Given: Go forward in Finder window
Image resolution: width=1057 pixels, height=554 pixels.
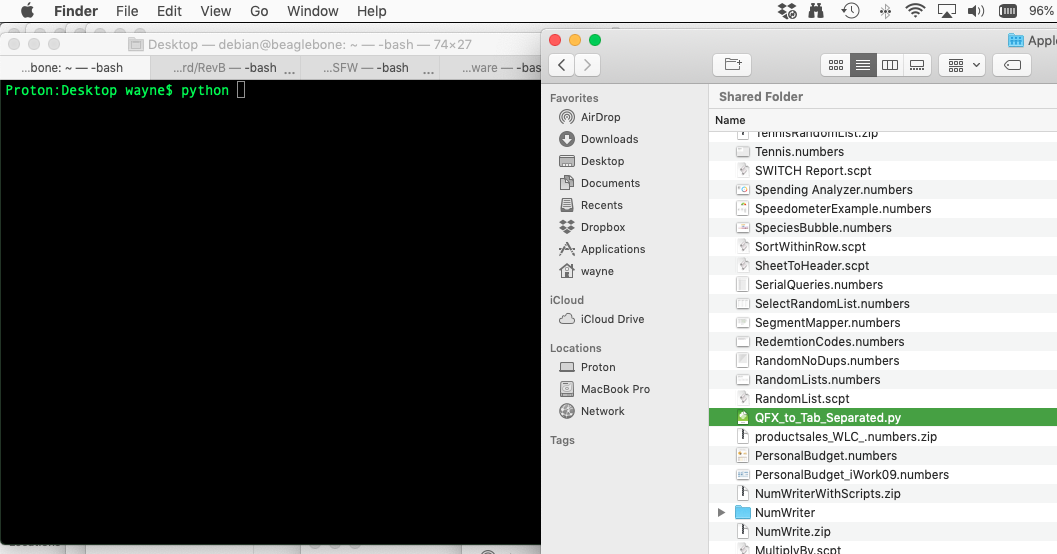Looking at the screenshot, I should tap(587, 65).
